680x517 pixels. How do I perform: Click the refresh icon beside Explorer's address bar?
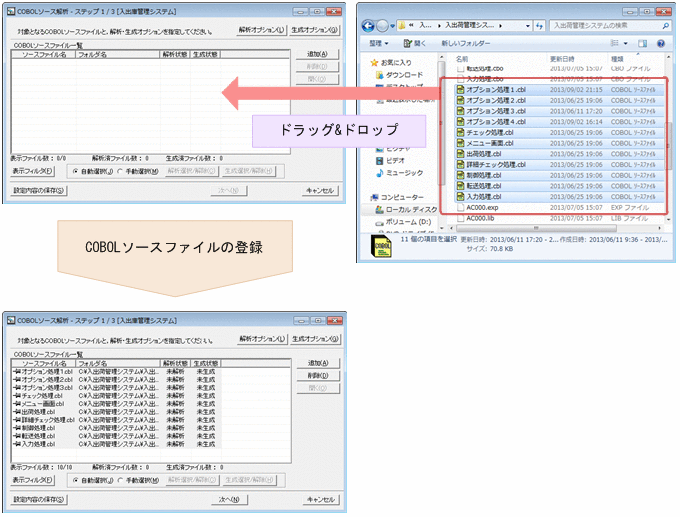point(539,26)
